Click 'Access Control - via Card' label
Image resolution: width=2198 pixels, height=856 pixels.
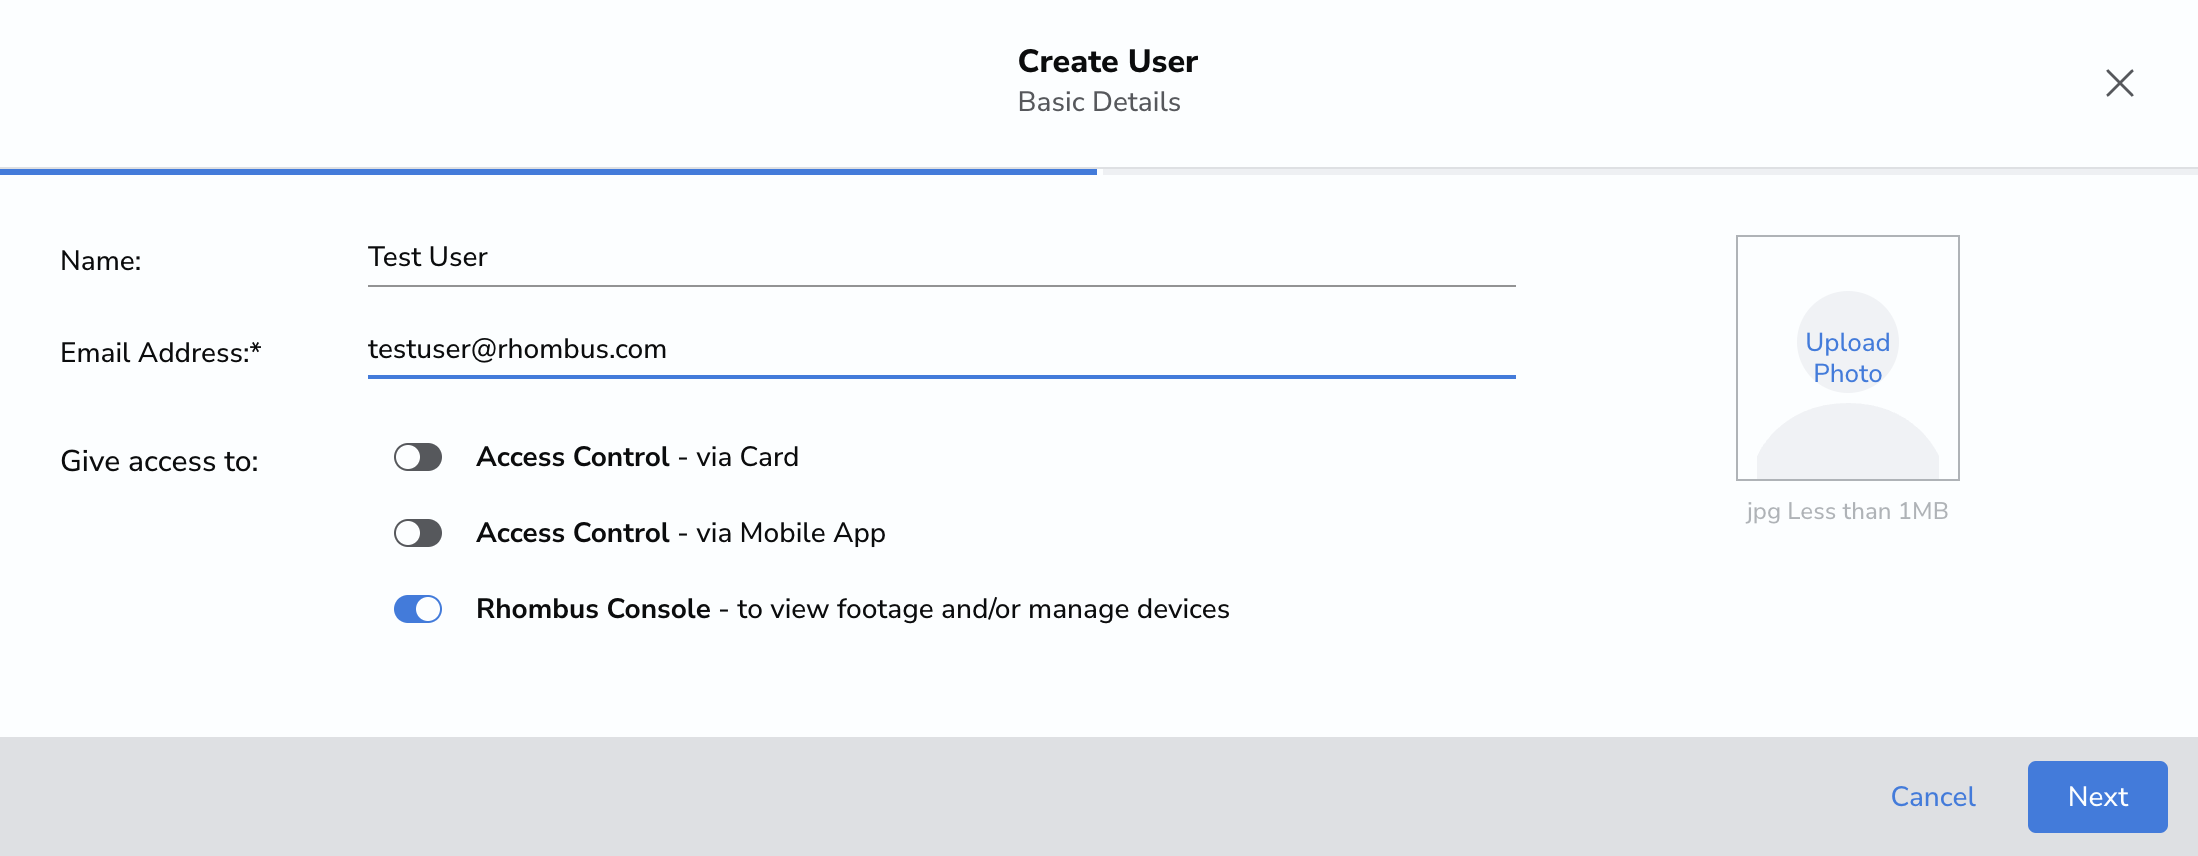[x=637, y=457]
